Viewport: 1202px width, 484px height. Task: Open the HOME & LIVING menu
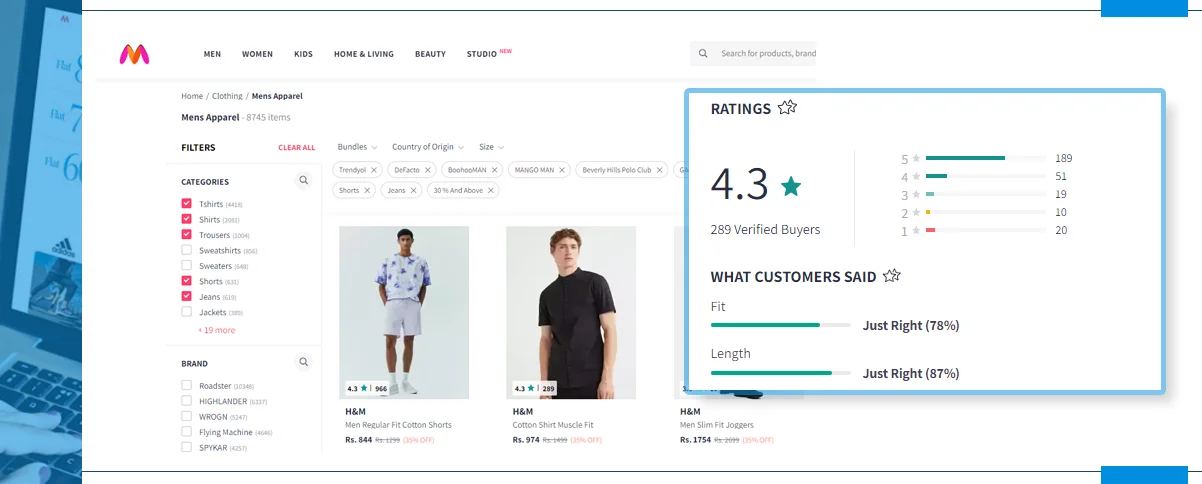pyautogui.click(x=364, y=54)
